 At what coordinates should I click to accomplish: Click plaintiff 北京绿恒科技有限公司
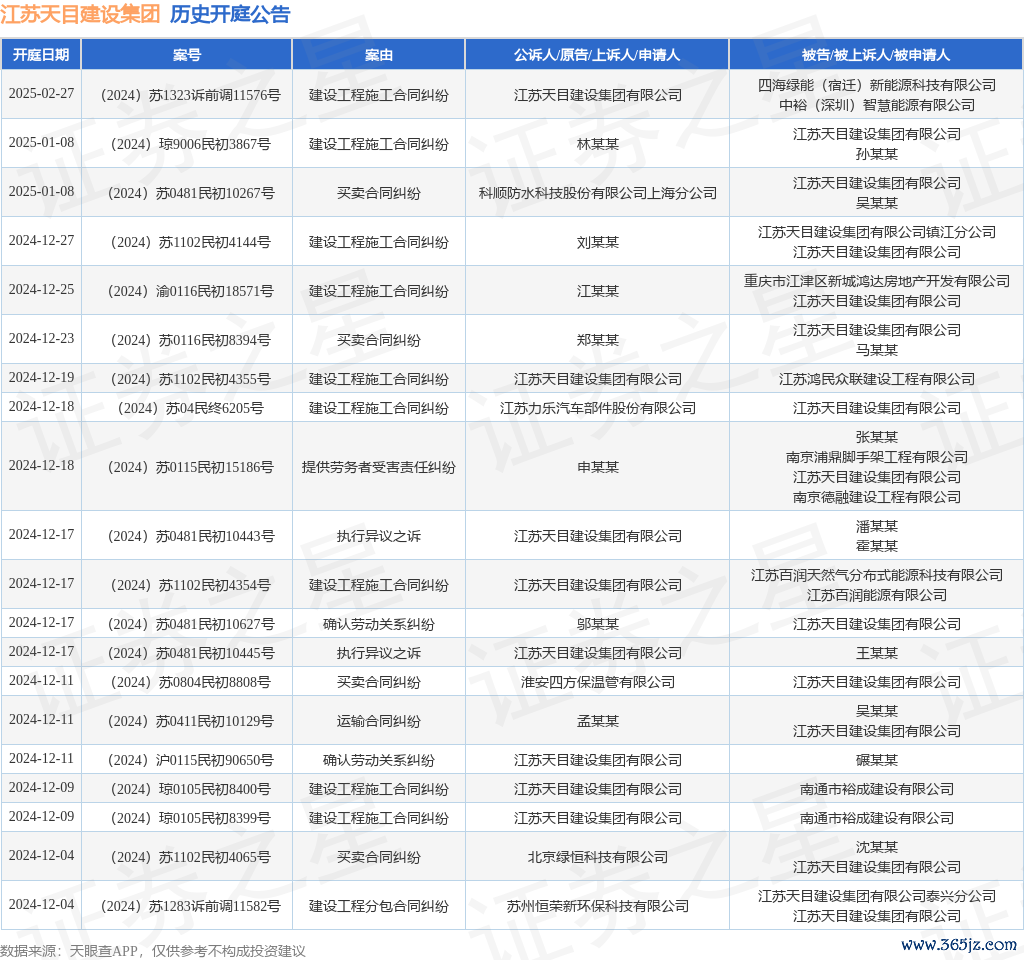click(x=598, y=857)
